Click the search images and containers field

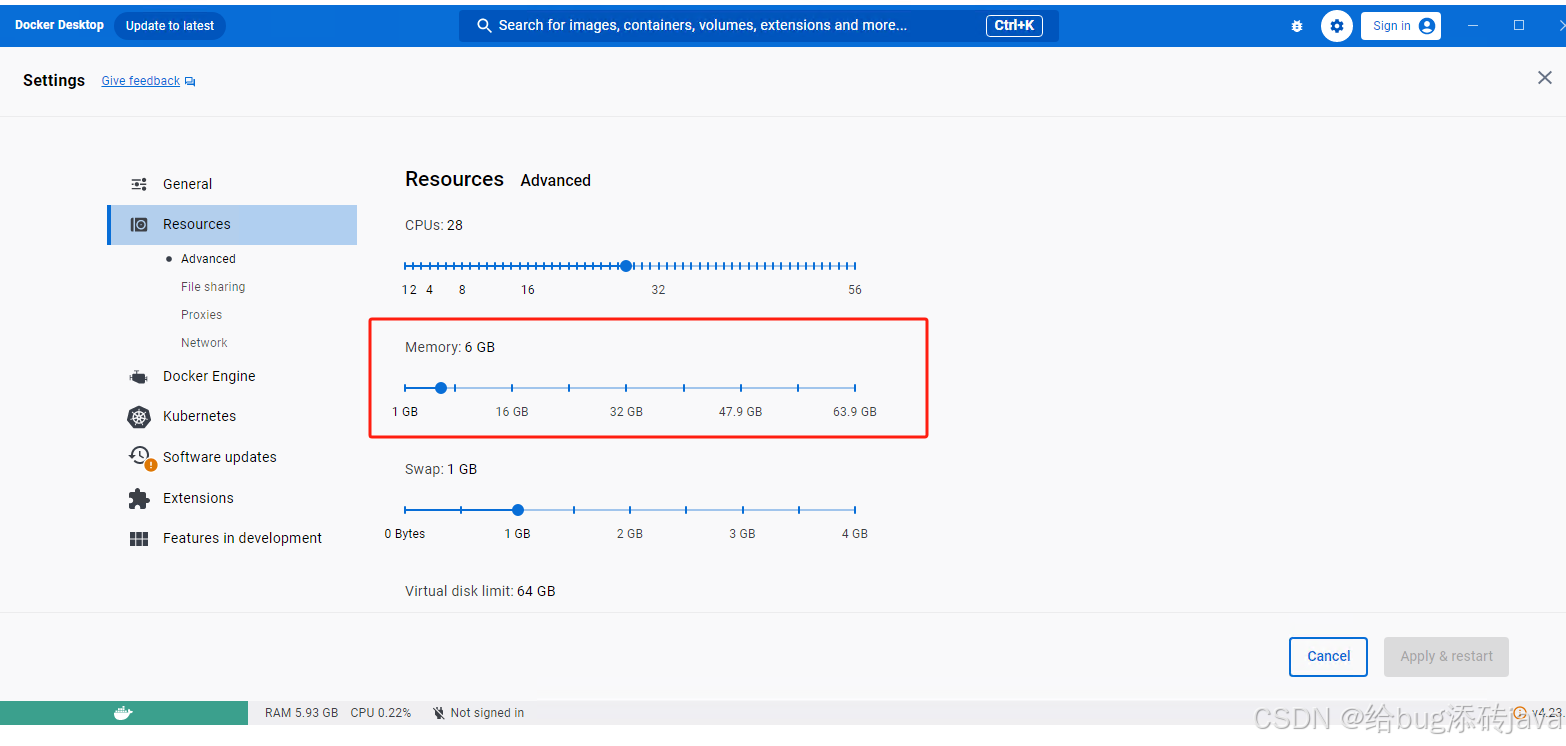point(757,25)
